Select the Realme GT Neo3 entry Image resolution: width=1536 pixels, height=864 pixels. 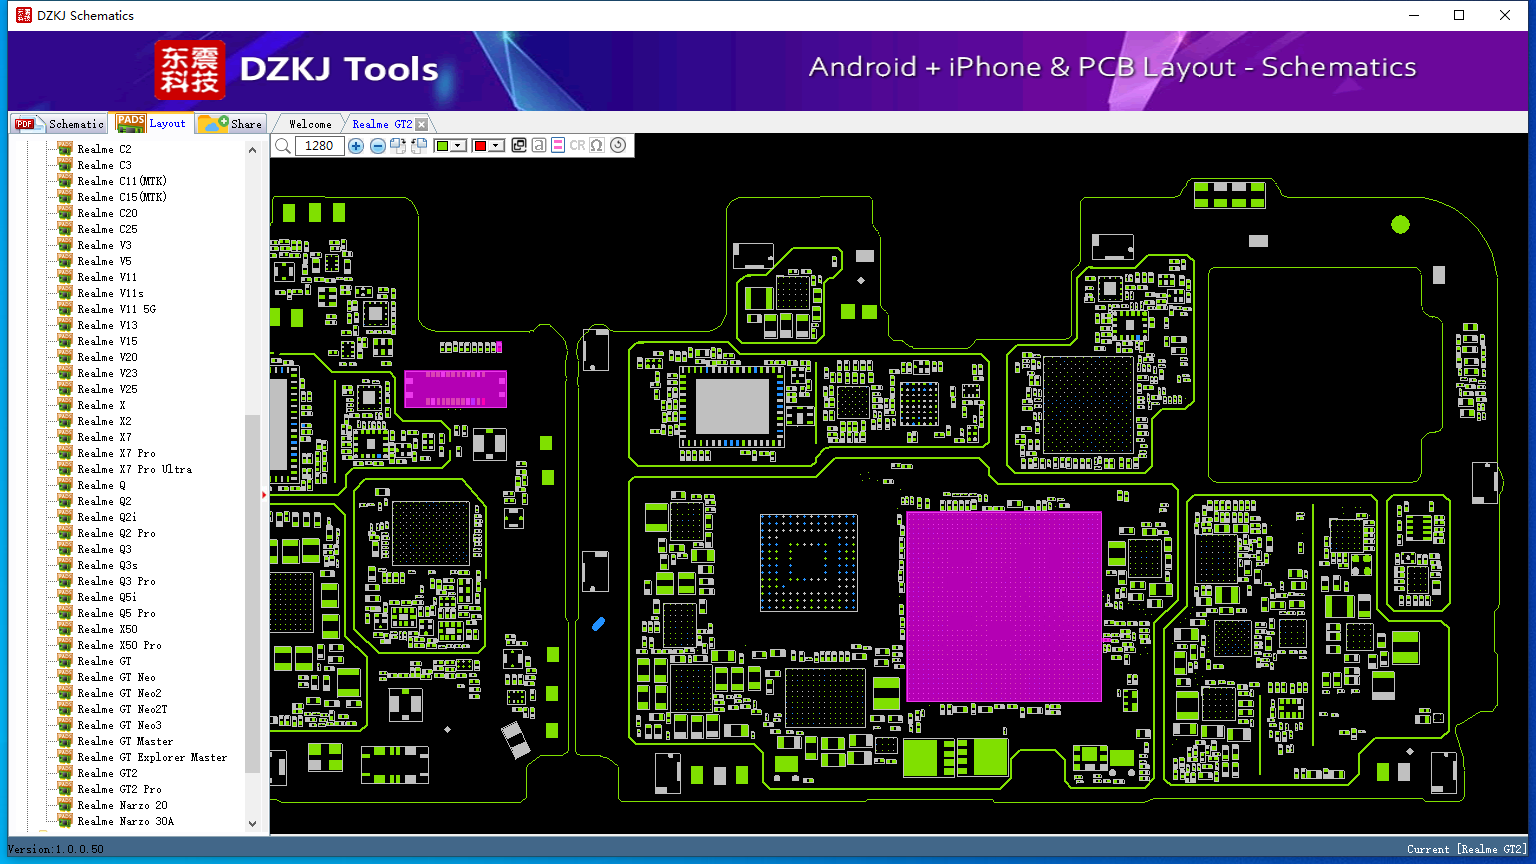120,725
